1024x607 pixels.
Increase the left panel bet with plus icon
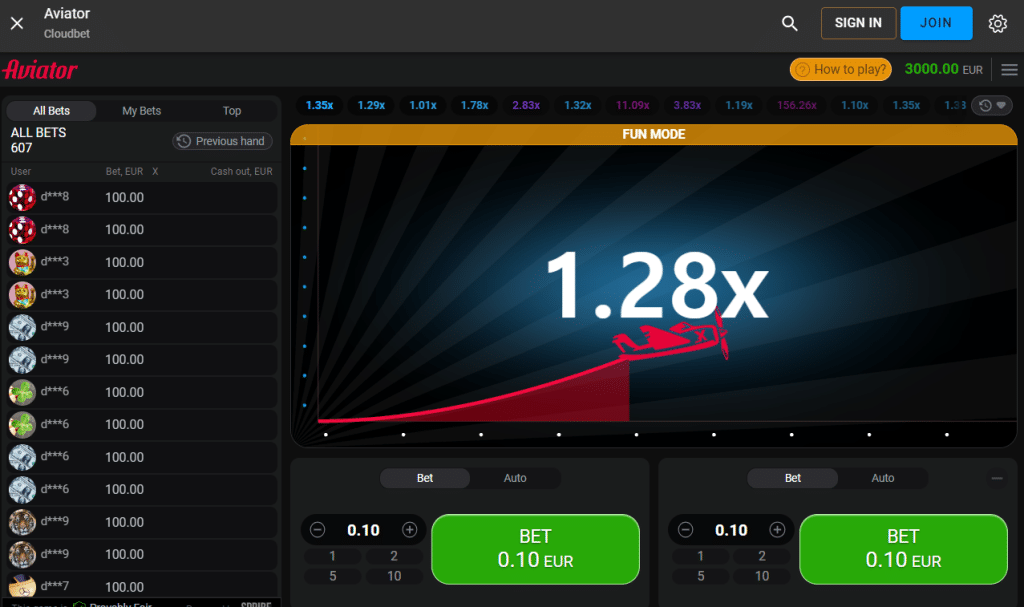[x=409, y=530]
